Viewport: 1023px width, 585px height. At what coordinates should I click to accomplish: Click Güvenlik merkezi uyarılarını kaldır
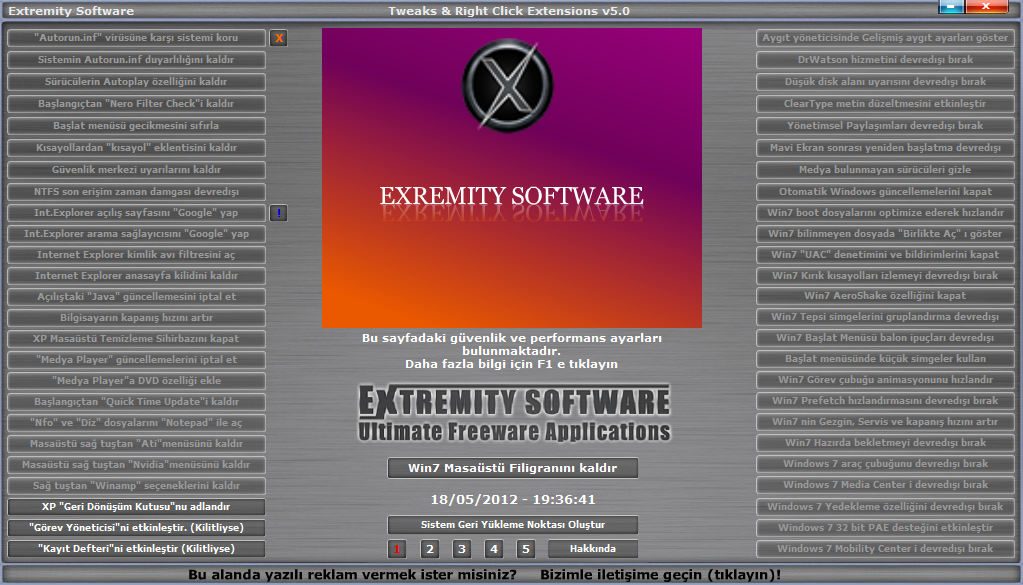[x=136, y=170]
